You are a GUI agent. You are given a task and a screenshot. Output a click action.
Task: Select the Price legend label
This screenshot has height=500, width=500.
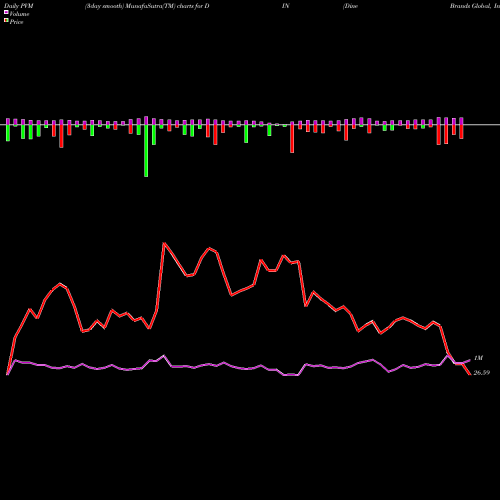click(x=16, y=22)
